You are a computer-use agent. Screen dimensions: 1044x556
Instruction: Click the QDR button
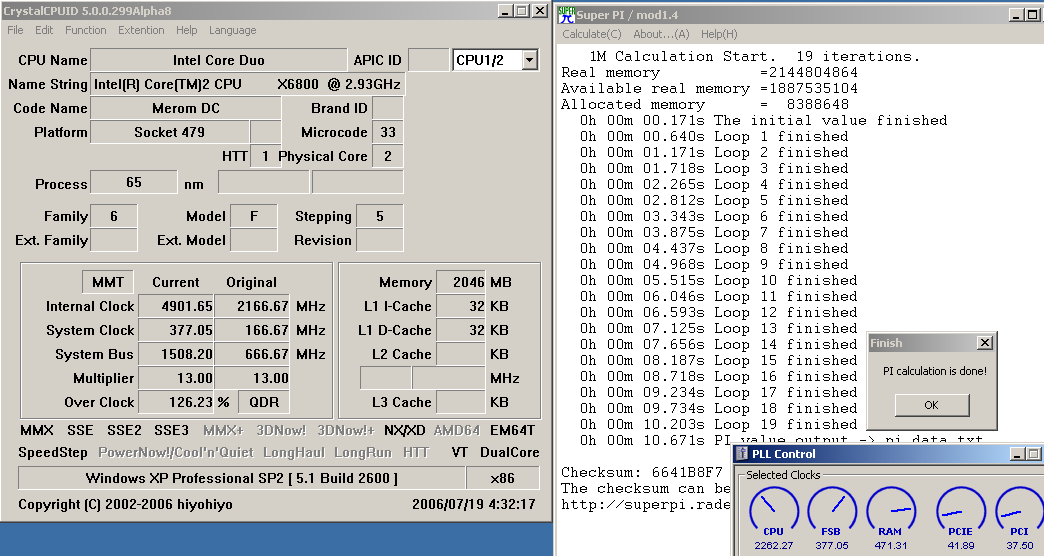coord(264,402)
